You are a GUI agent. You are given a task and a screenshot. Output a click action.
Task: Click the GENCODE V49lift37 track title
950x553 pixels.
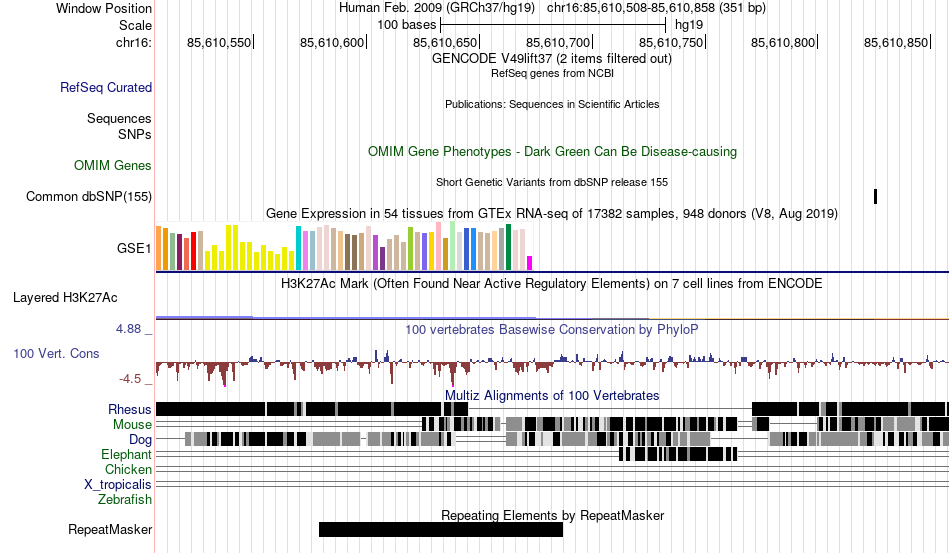552,59
